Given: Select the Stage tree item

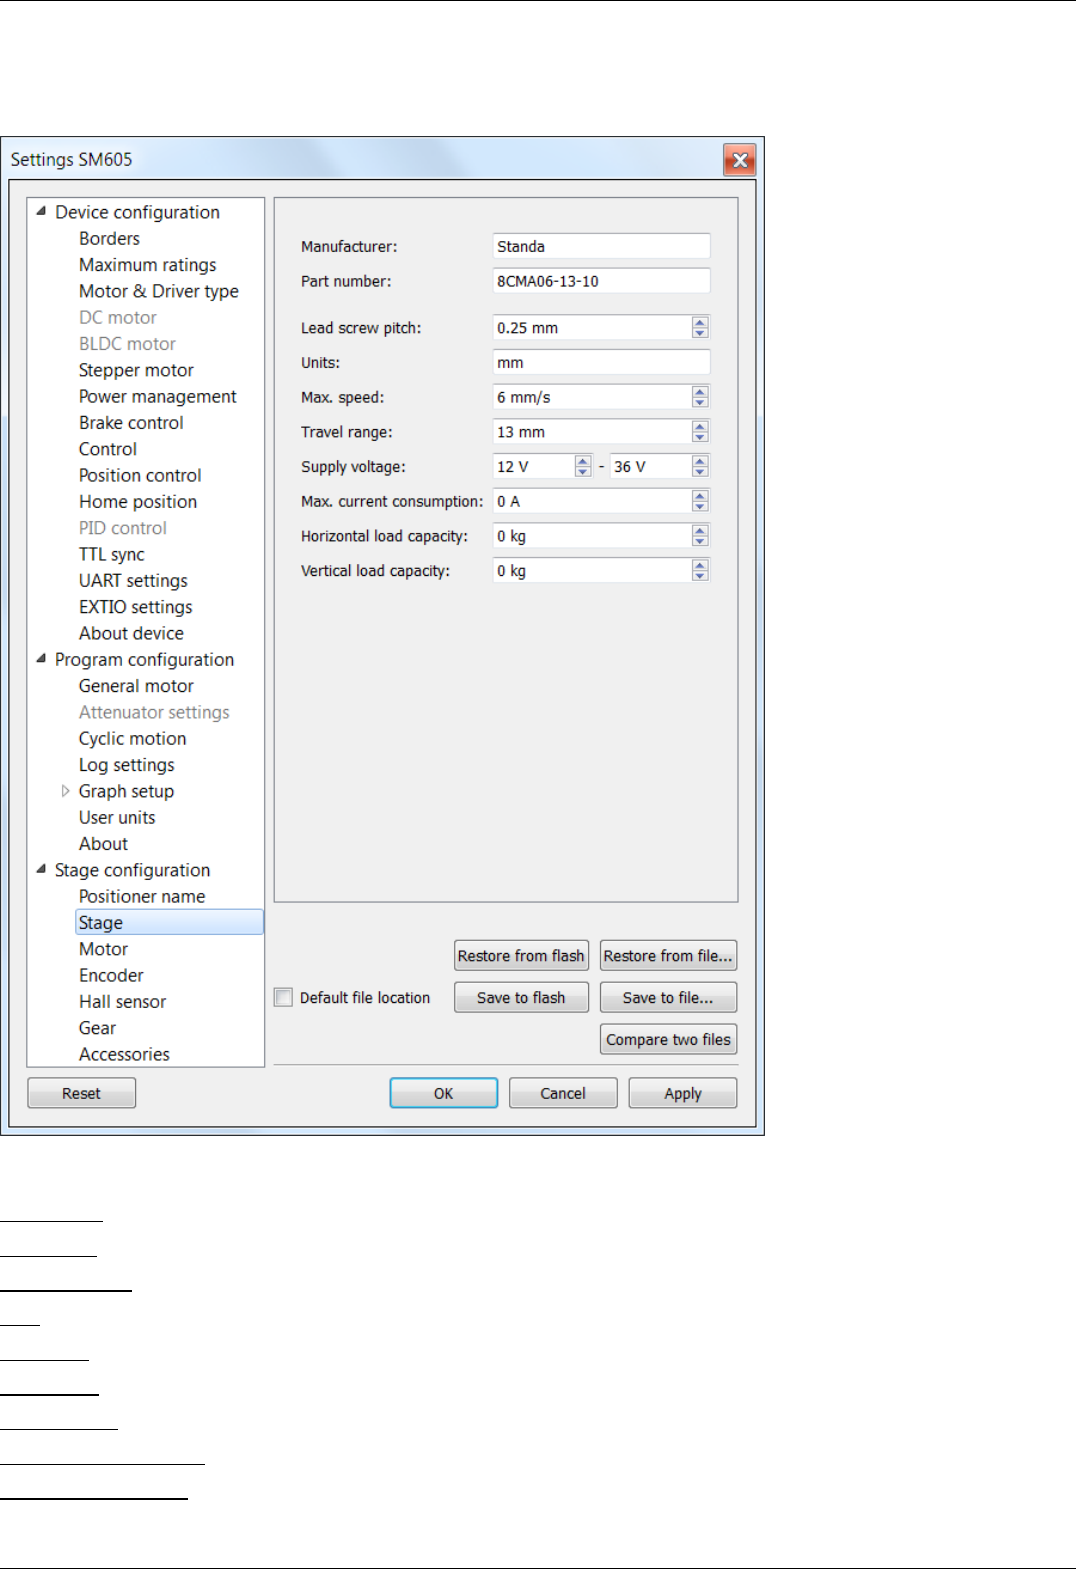Looking at the screenshot, I should tap(169, 922).
